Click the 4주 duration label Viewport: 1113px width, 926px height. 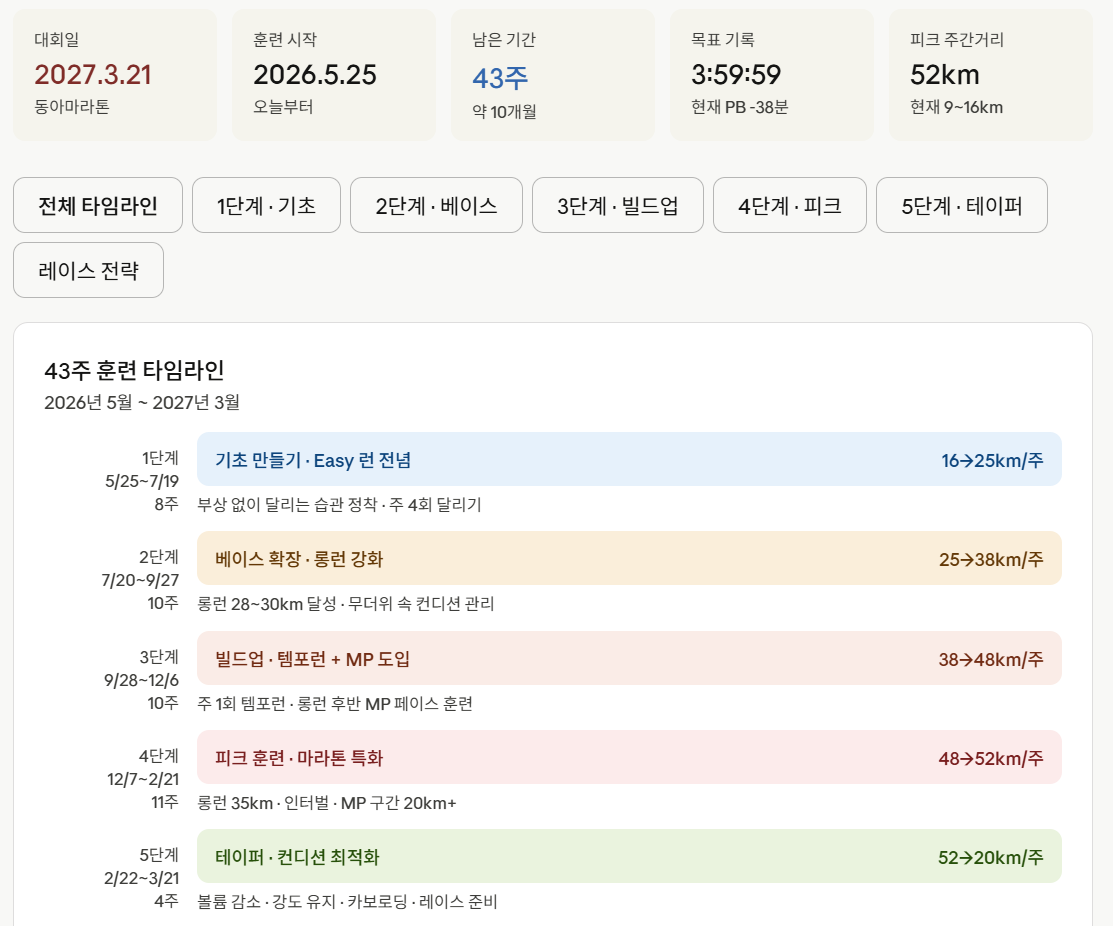pyautogui.click(x=167, y=901)
